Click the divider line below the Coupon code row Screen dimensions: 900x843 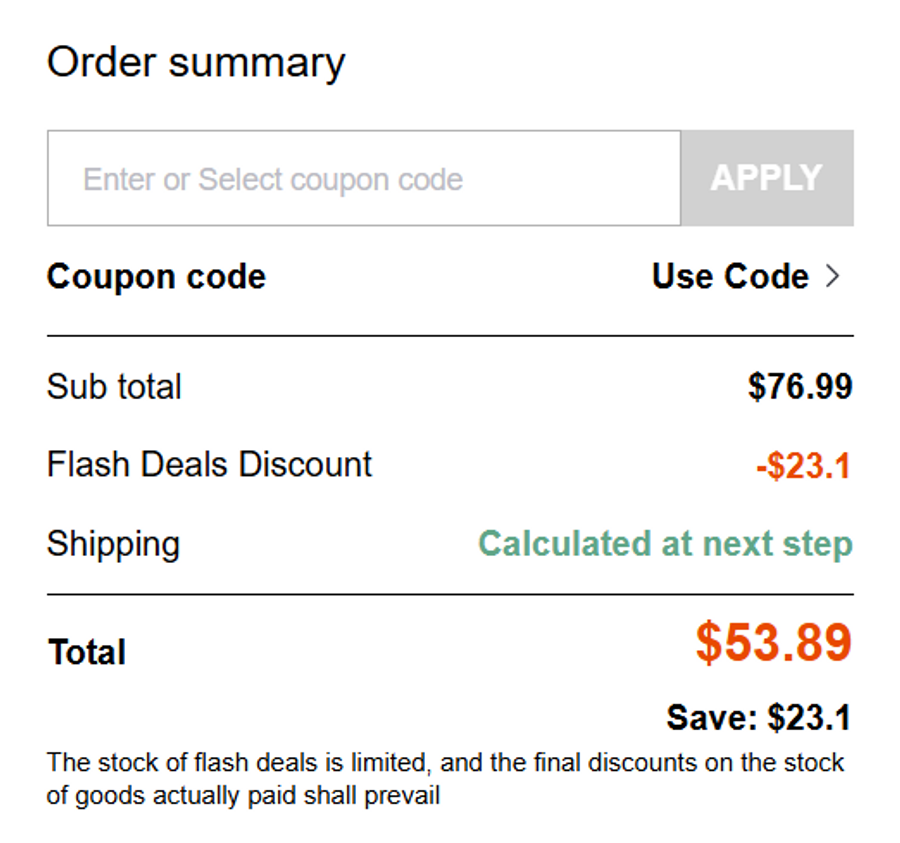[x=450, y=336]
